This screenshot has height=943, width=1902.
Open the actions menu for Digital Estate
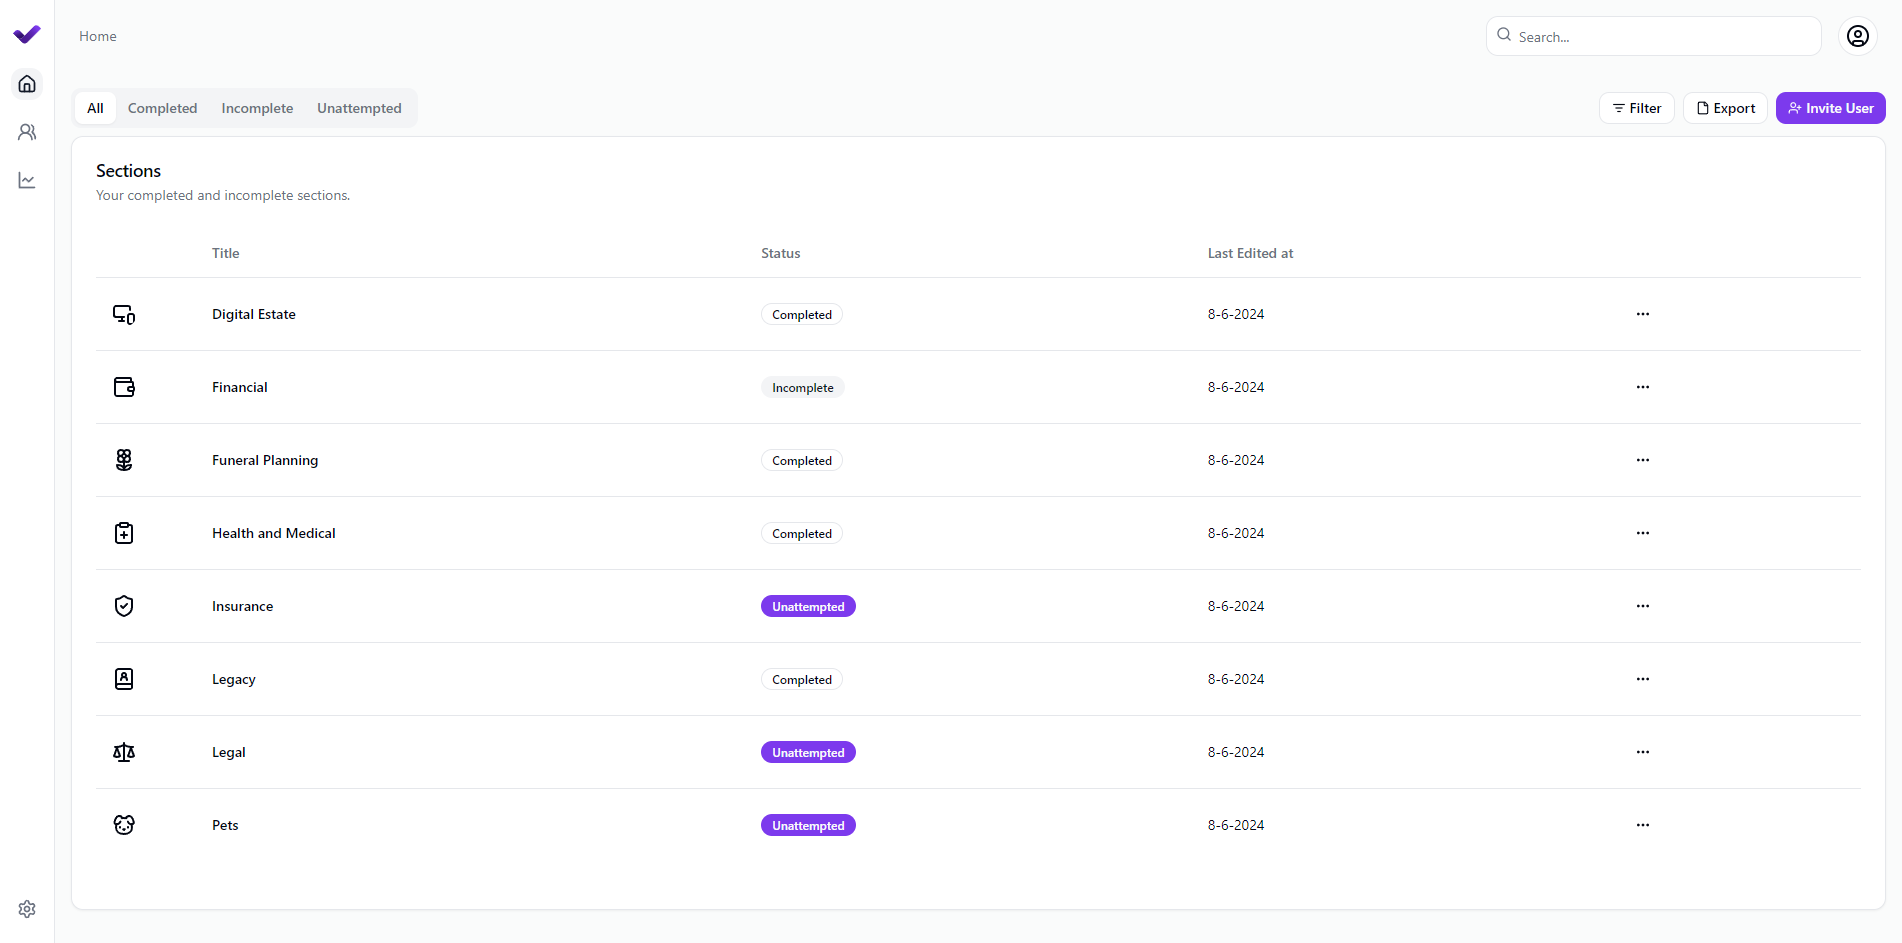click(x=1642, y=314)
